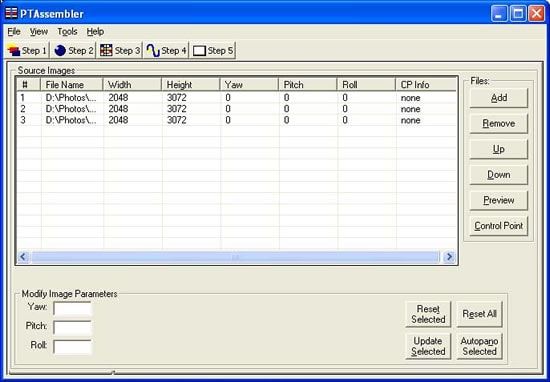Click Update Selected button
The width and height of the screenshot is (550, 382).
click(x=428, y=346)
